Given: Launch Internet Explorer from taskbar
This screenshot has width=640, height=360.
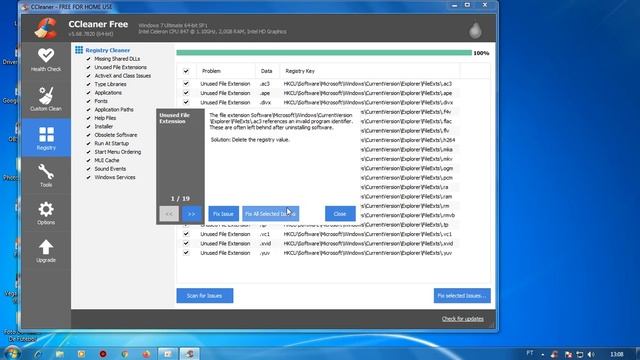Looking at the screenshot, I should click(38, 354).
